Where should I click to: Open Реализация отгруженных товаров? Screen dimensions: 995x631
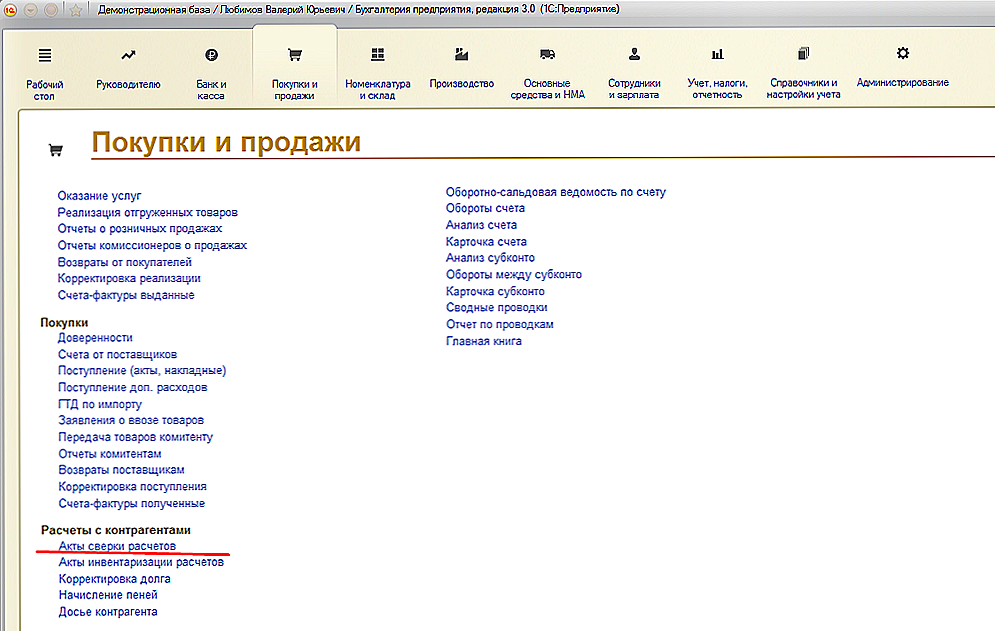pos(147,212)
